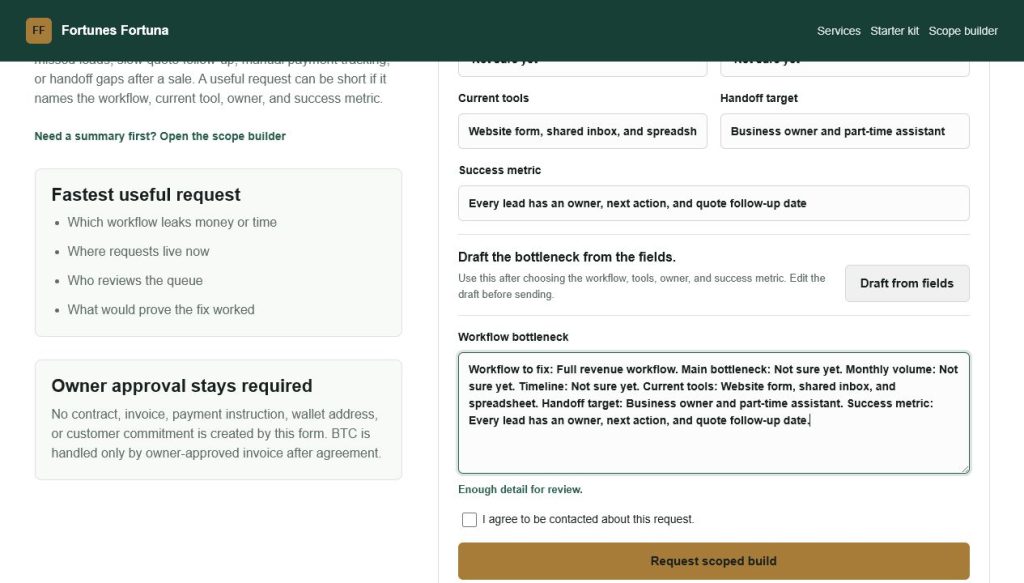Go to the Starter kit page
Screen dimensions: 1024x583
(894, 31)
